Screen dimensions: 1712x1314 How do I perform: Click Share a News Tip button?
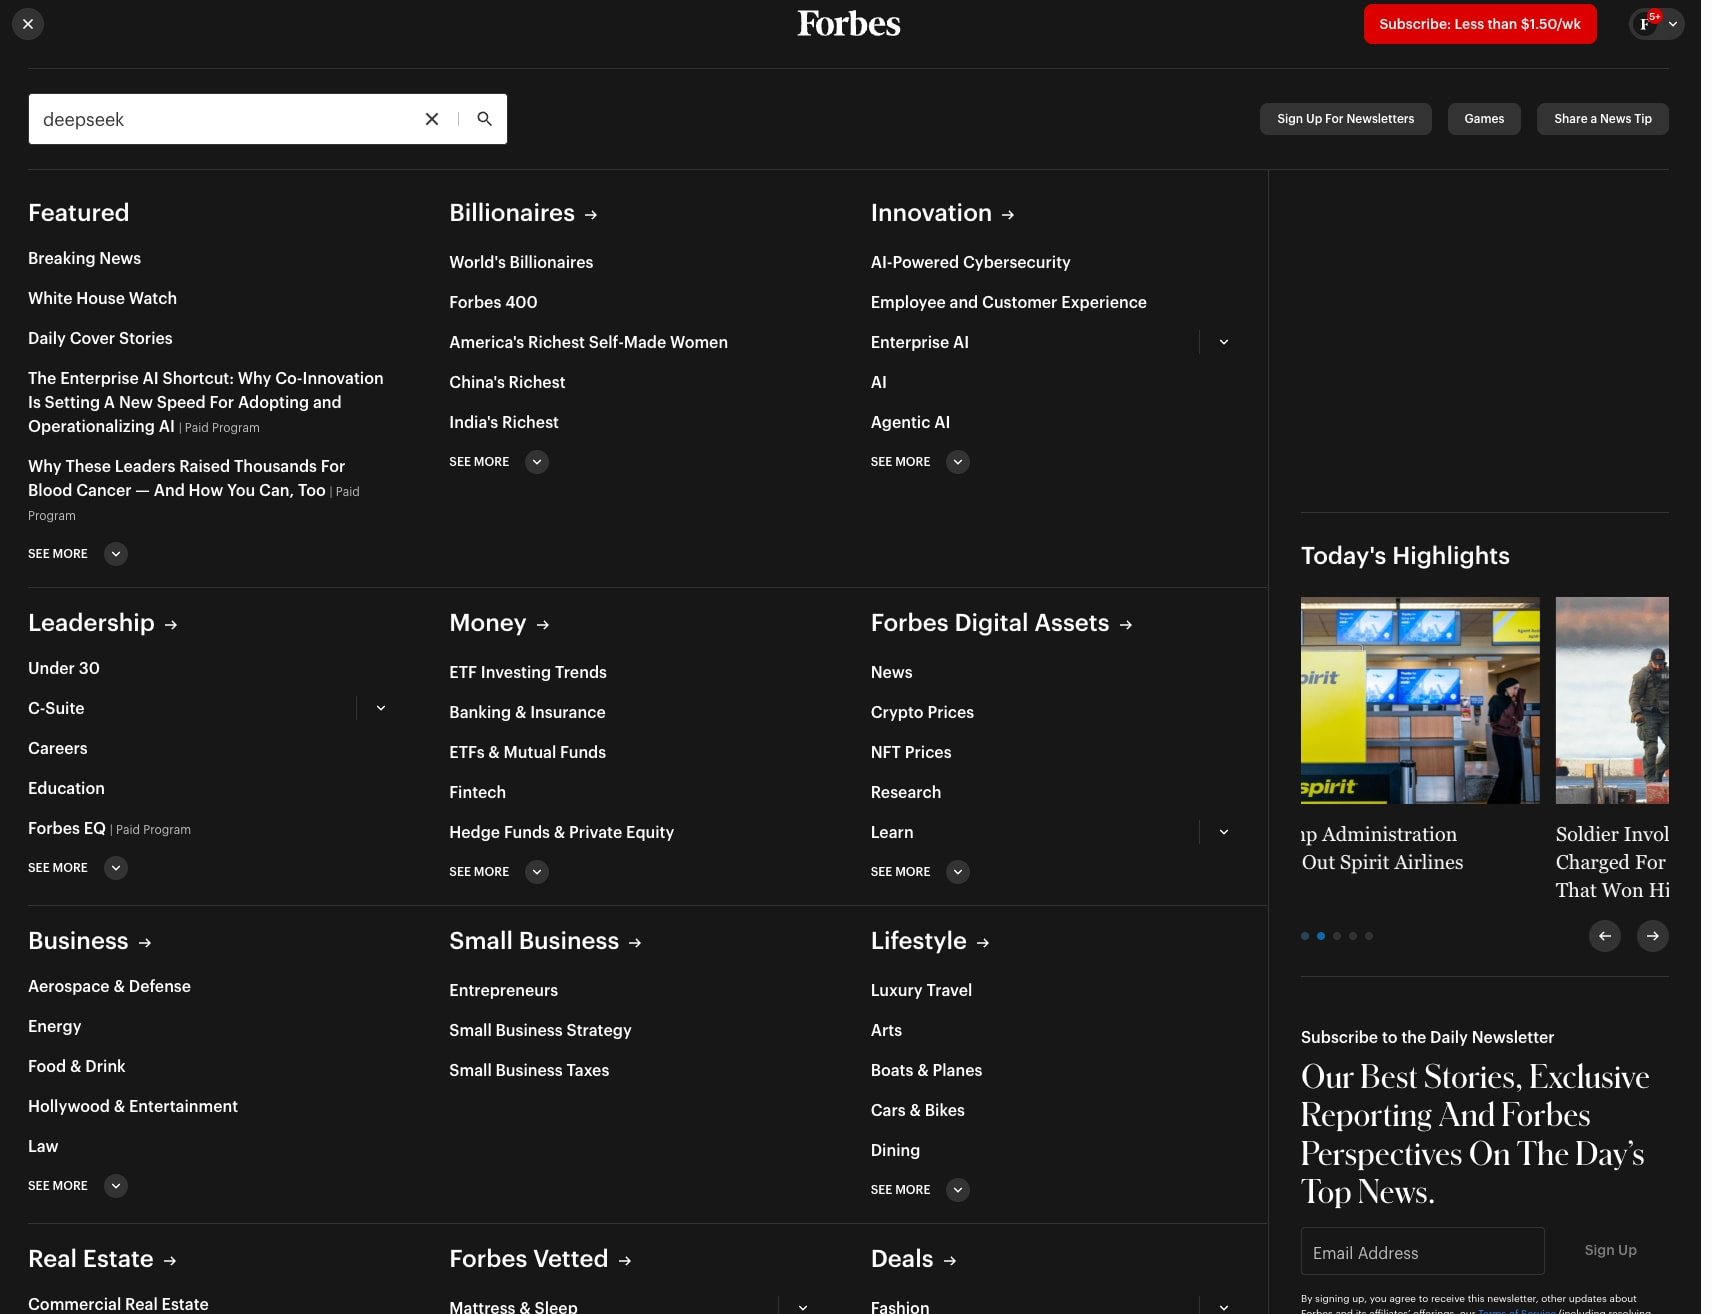coord(1603,119)
